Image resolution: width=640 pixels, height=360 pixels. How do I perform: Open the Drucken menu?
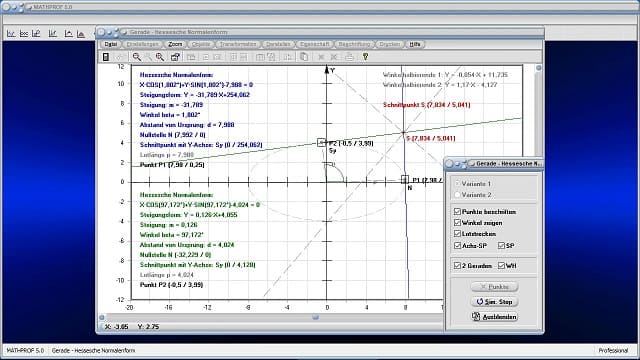[x=389, y=44]
